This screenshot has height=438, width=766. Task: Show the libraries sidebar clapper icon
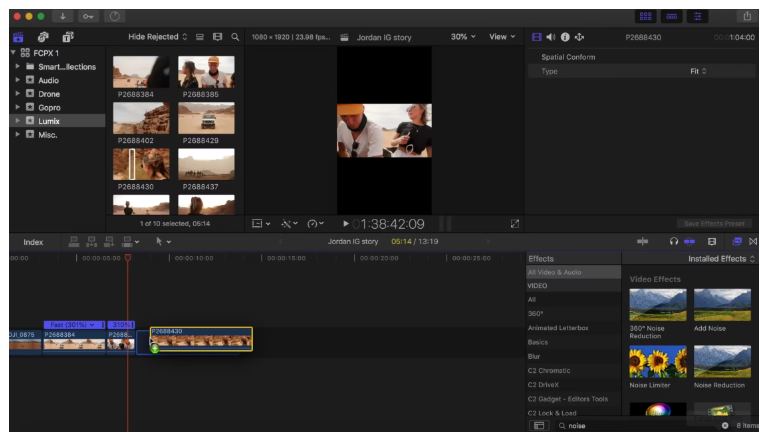pos(18,37)
